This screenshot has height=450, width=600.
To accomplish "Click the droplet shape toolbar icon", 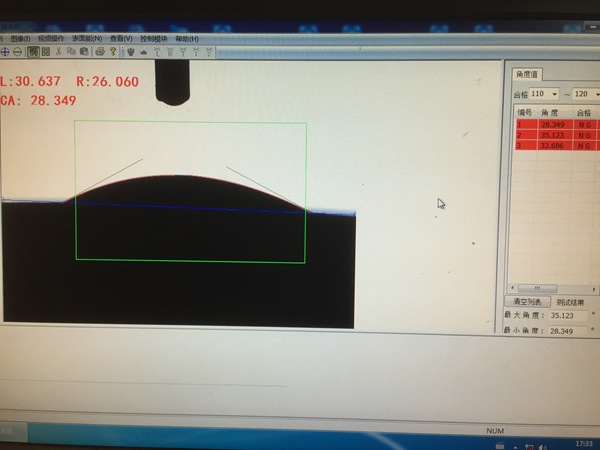I will 144,51.
